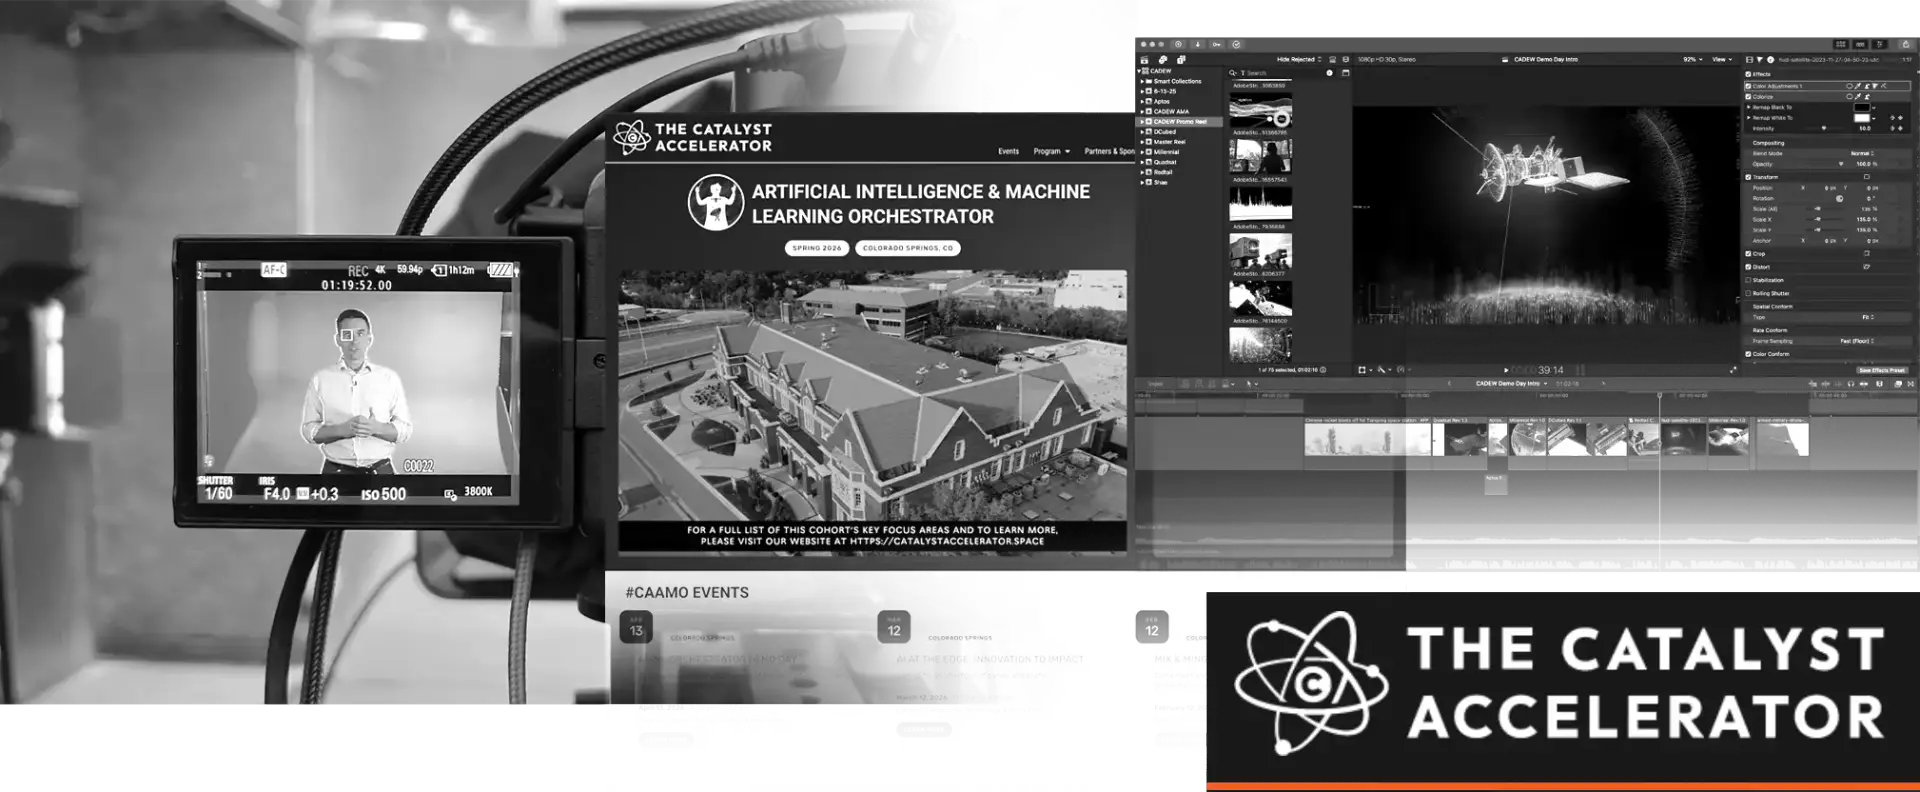The image size is (1920, 792).
Task: Click the info icon beside selected count
Action: pos(1323,370)
